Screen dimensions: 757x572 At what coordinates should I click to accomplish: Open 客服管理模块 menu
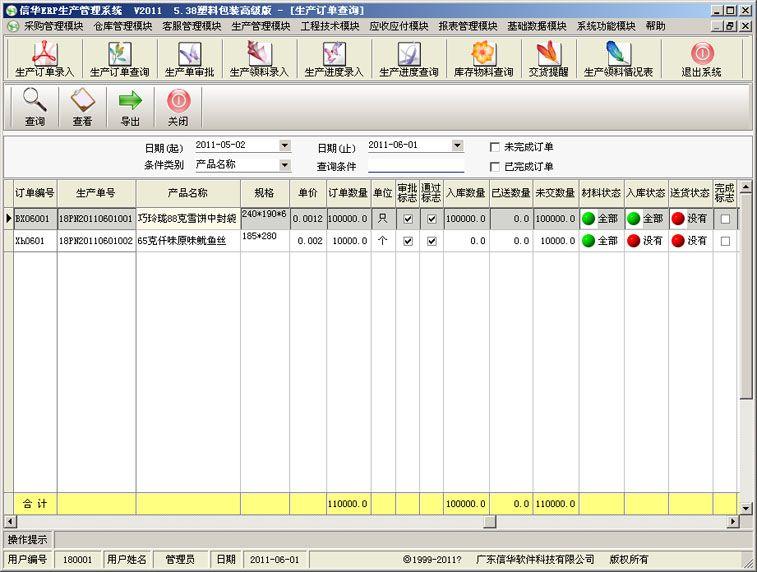[192, 26]
